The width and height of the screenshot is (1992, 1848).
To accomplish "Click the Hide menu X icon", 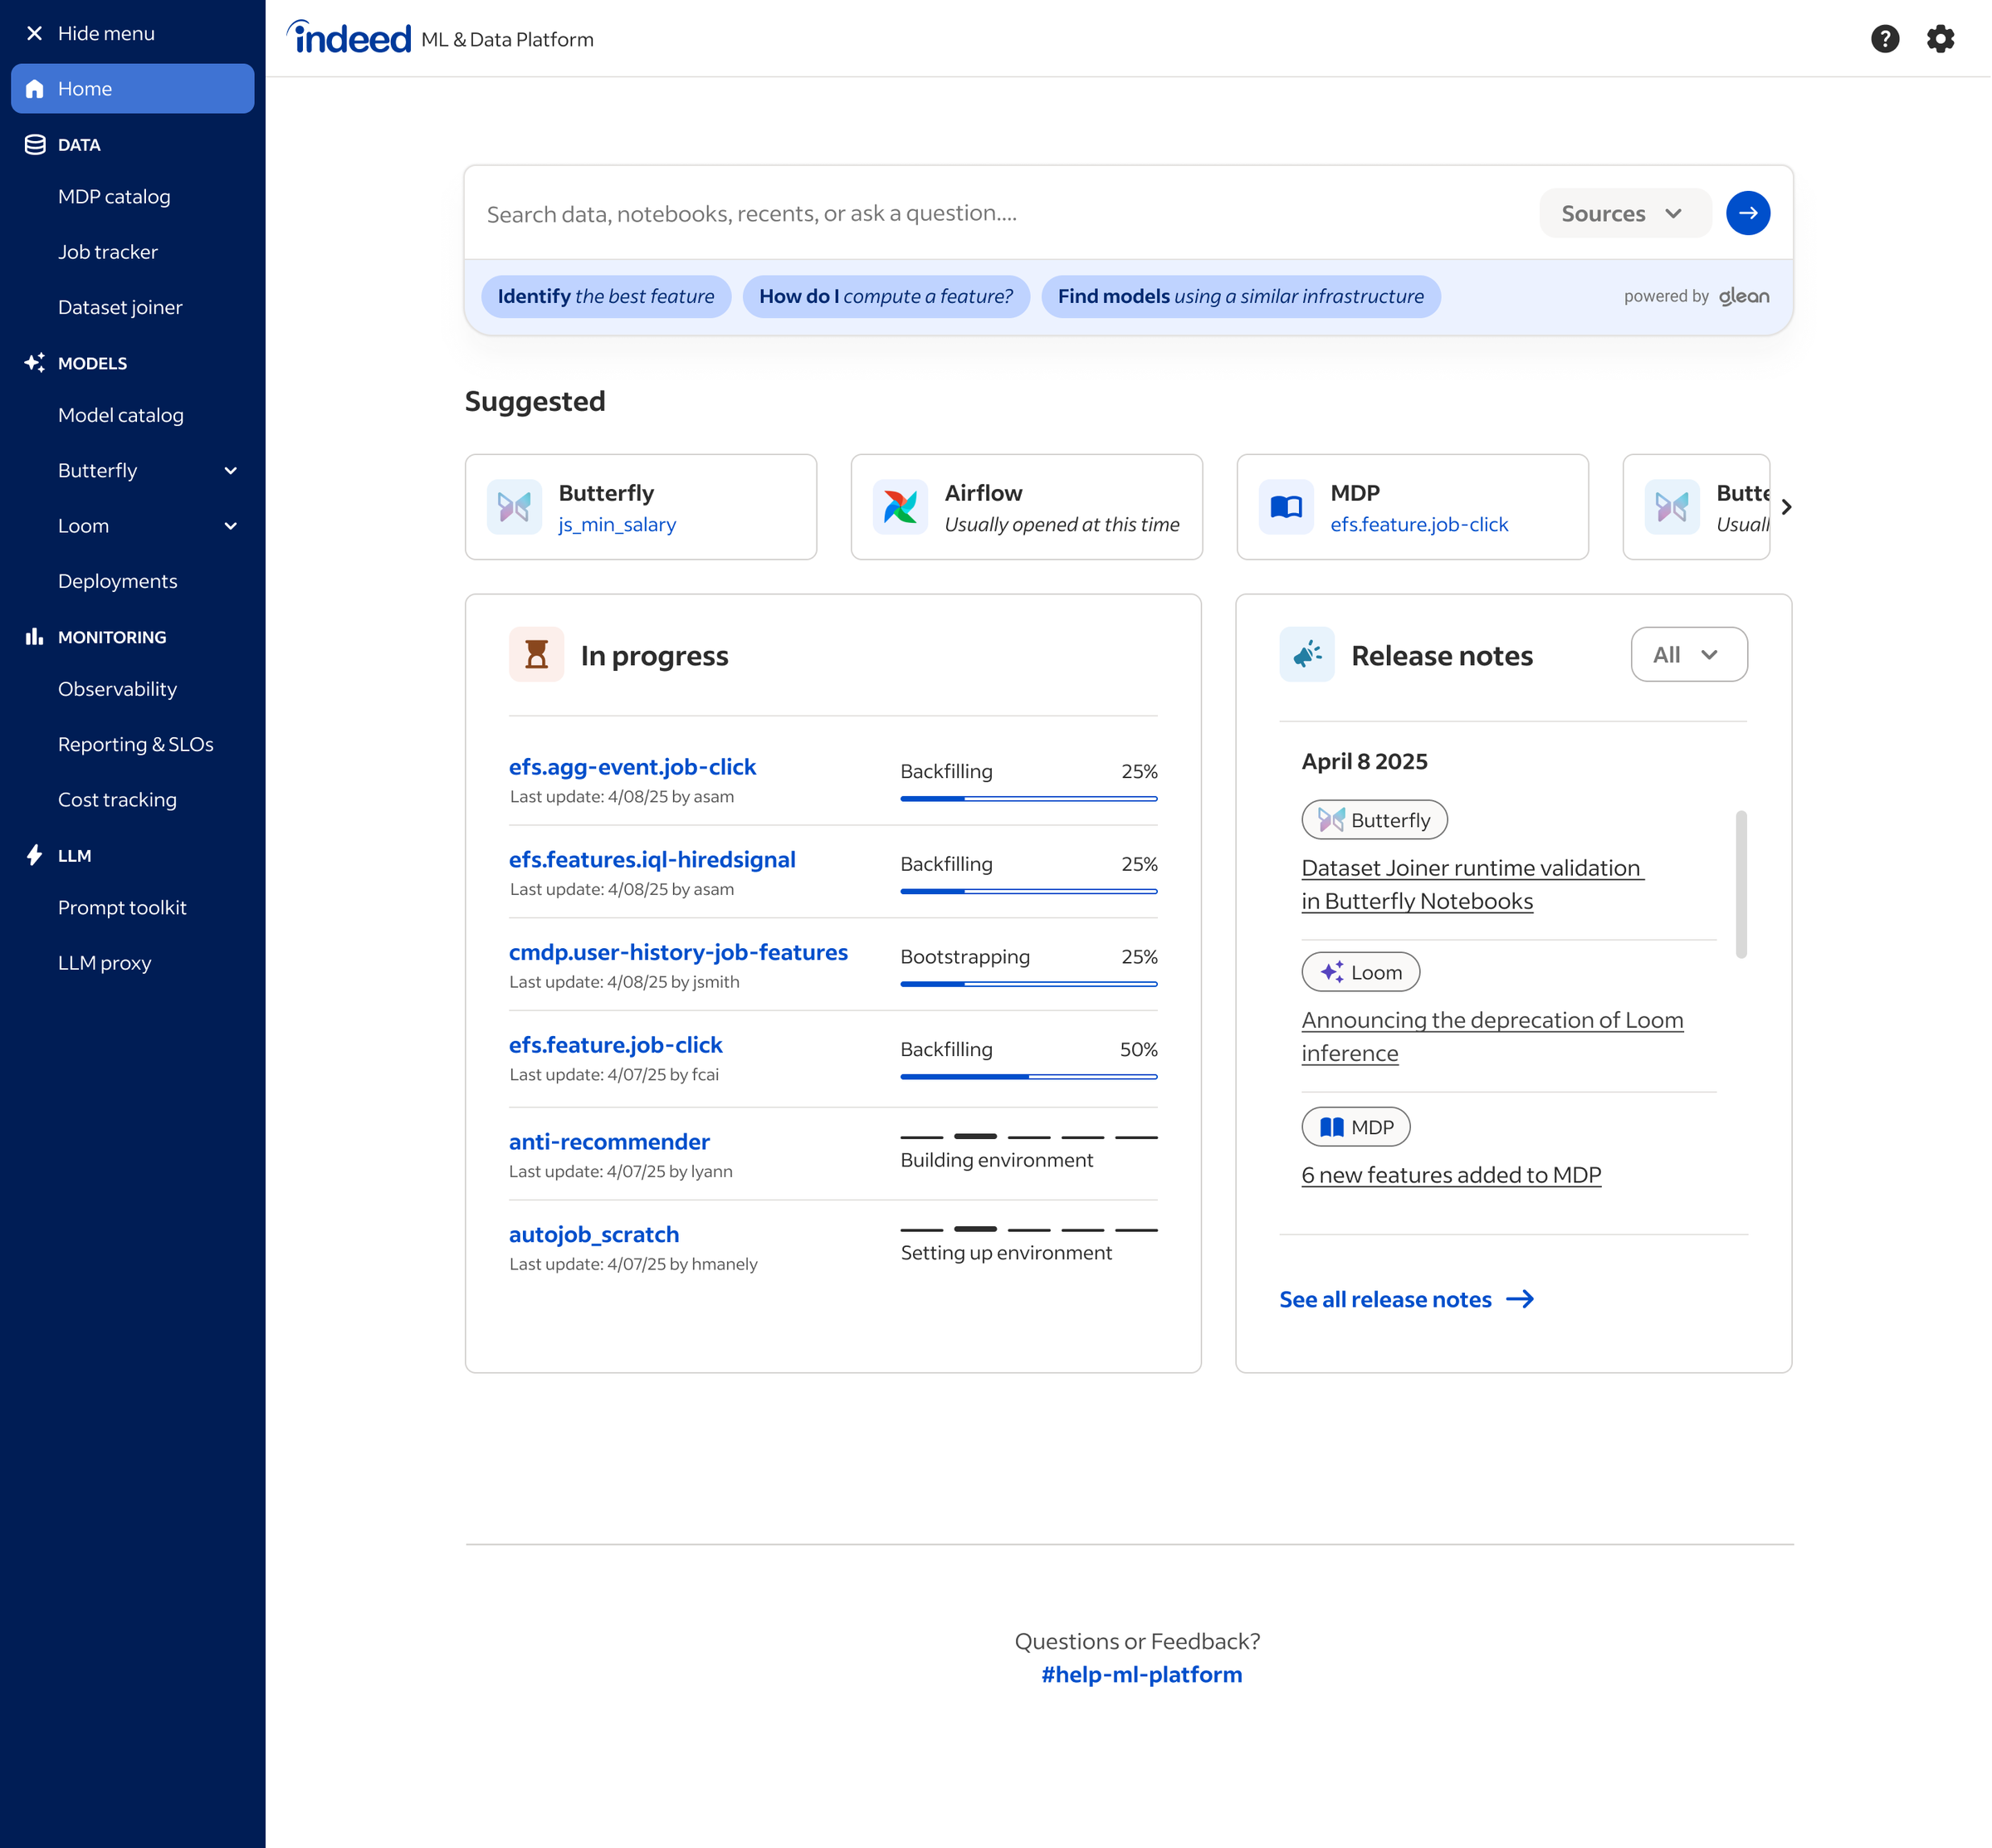I will [34, 33].
